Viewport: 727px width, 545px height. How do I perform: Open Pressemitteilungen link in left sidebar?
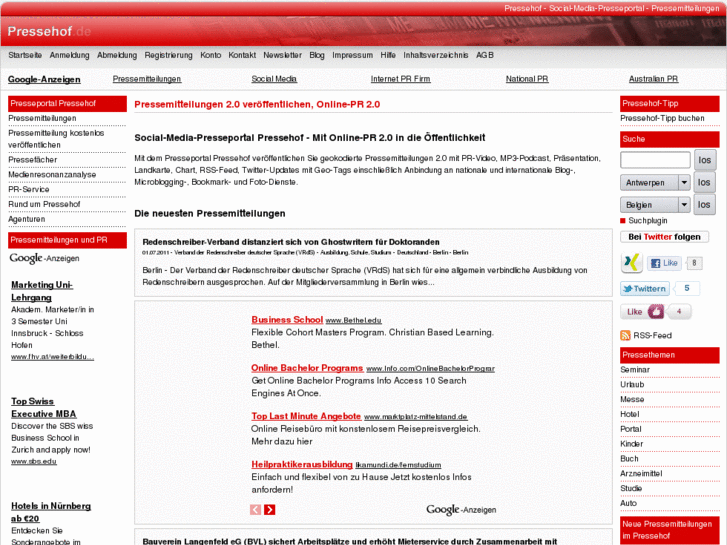click(x=42, y=118)
